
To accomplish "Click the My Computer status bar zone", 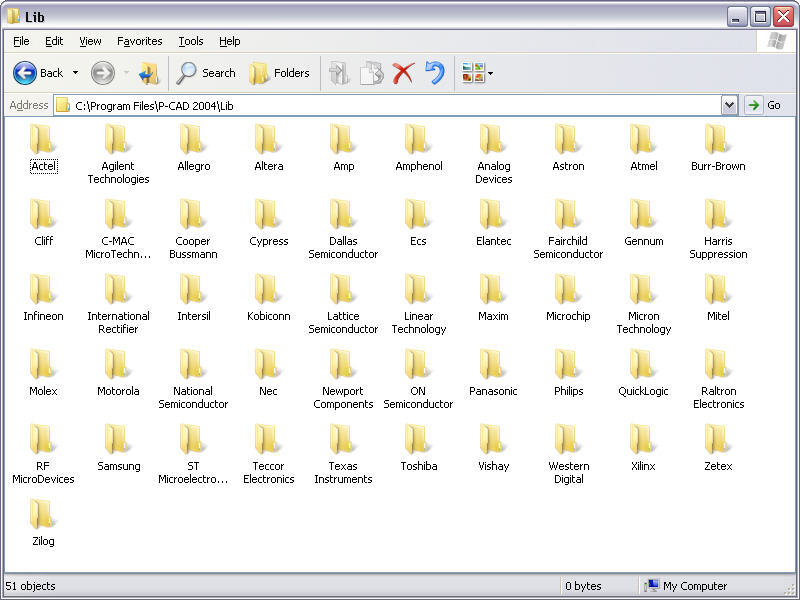I will point(686,586).
